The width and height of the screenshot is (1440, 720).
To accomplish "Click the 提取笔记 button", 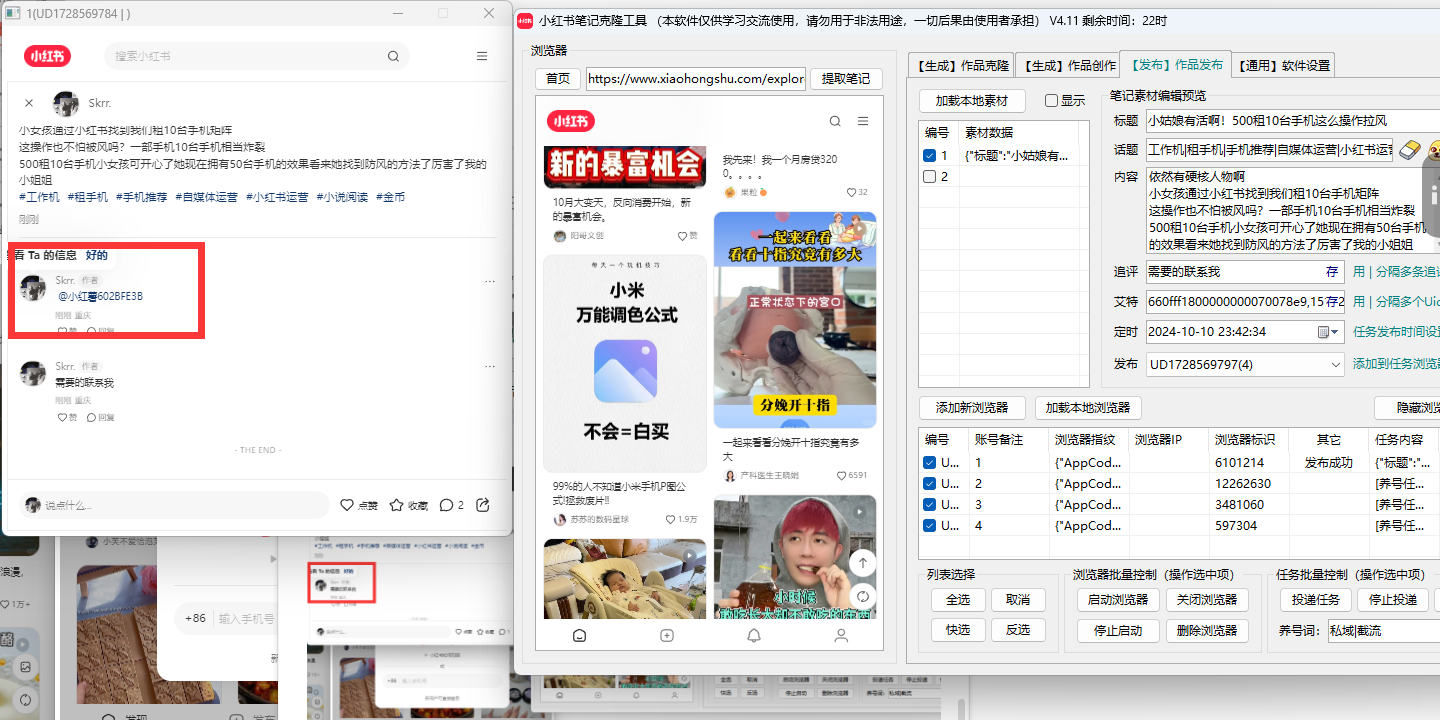I will pyautogui.click(x=846, y=77).
